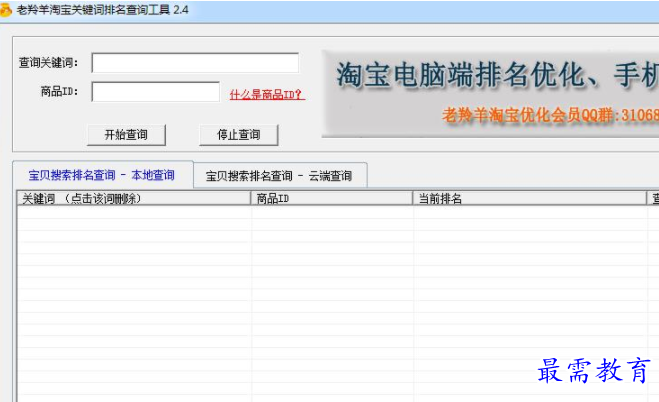Focus the 商品ID input field
Screen dimensions: 659x402
[x=156, y=92]
